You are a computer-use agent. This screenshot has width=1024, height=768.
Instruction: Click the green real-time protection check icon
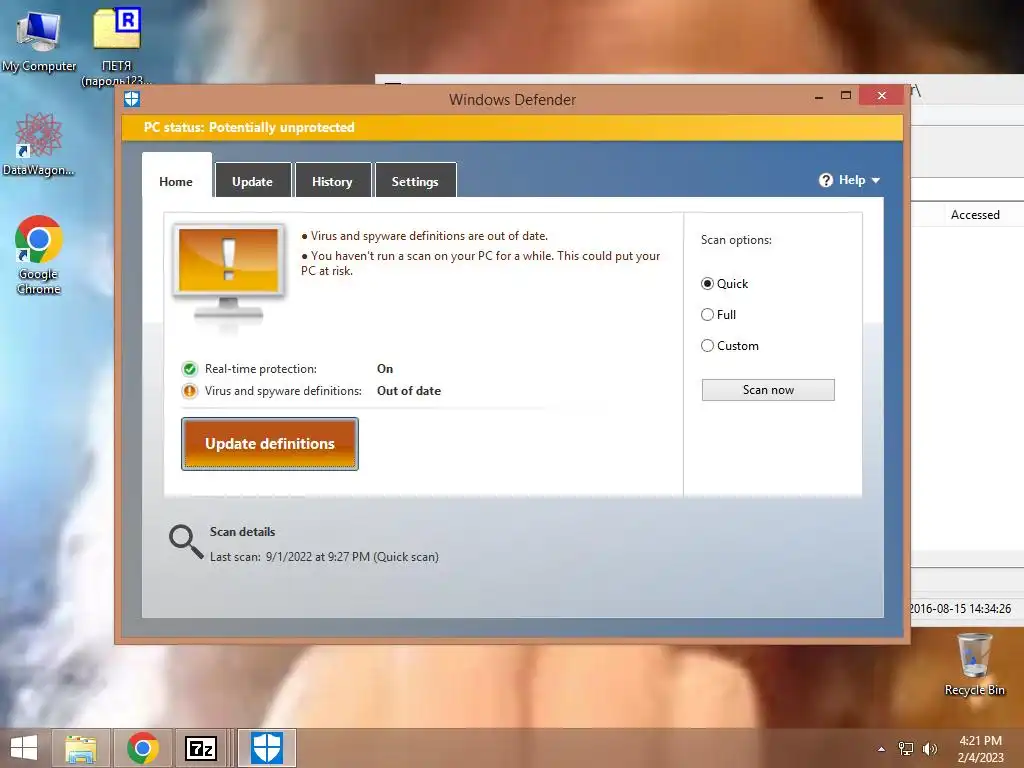coord(189,369)
